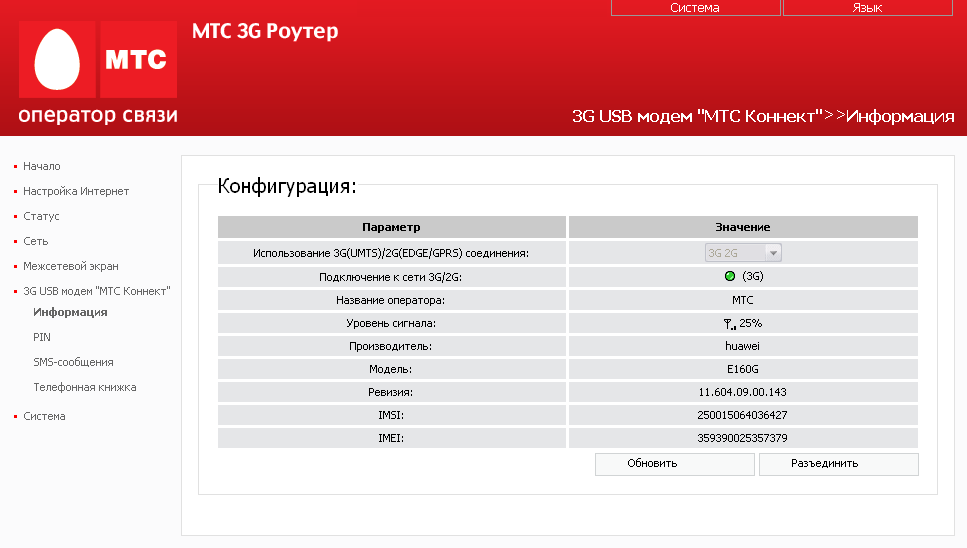967x548 pixels.
Task: Click the operator name value МТС
Action: [x=743, y=300]
